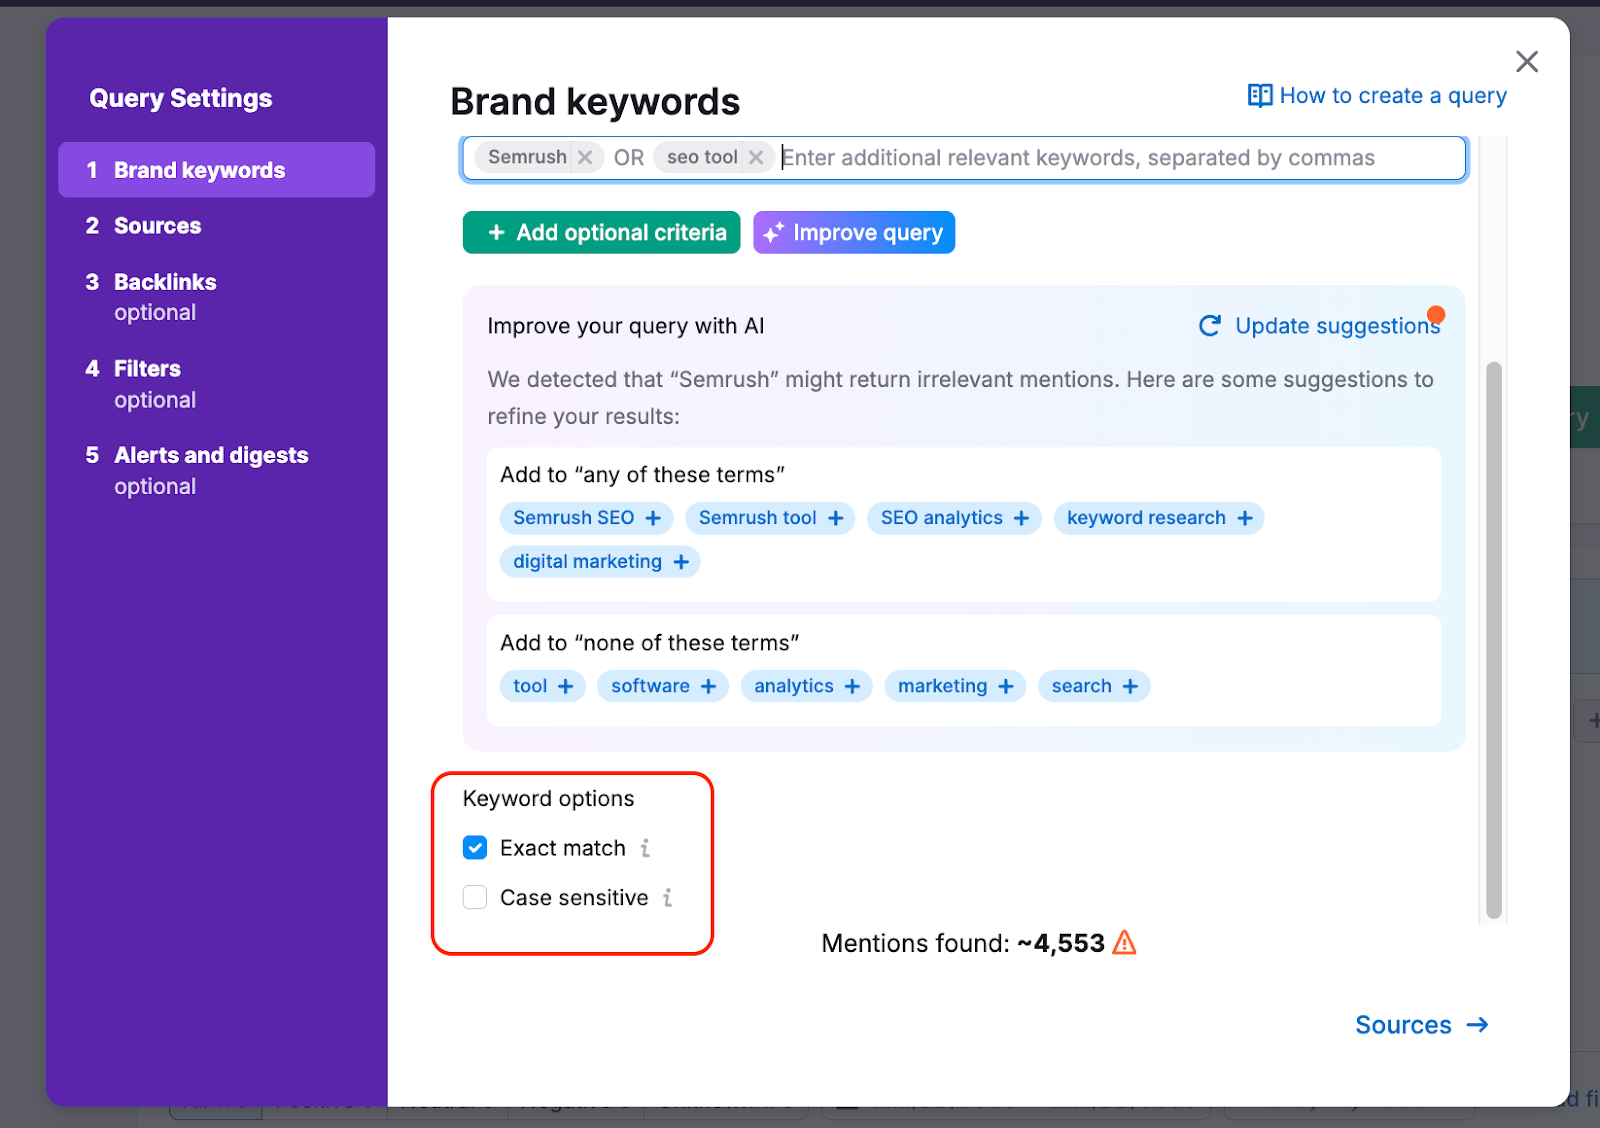1600x1128 pixels.
Task: Click the dialog's vertical scrollbar
Action: coord(1494,640)
